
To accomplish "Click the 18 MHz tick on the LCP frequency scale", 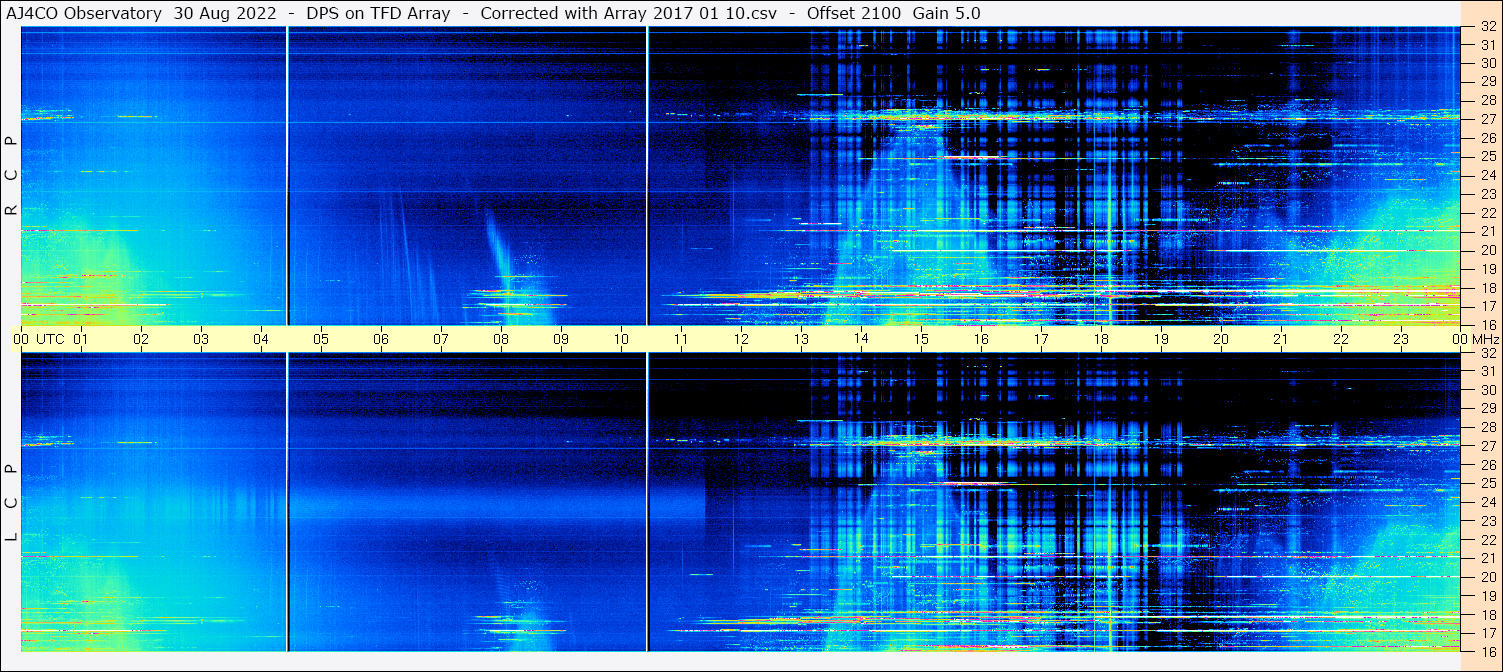I will (1488, 613).
